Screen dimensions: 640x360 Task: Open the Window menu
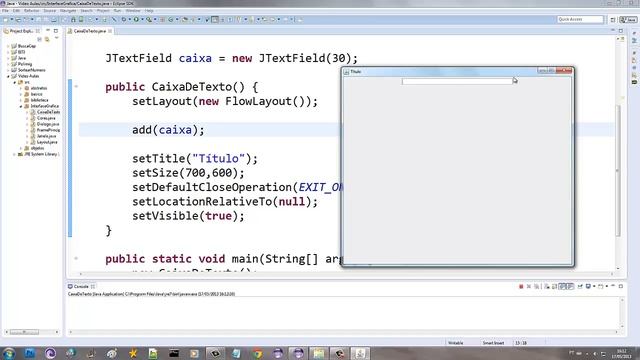point(133,11)
